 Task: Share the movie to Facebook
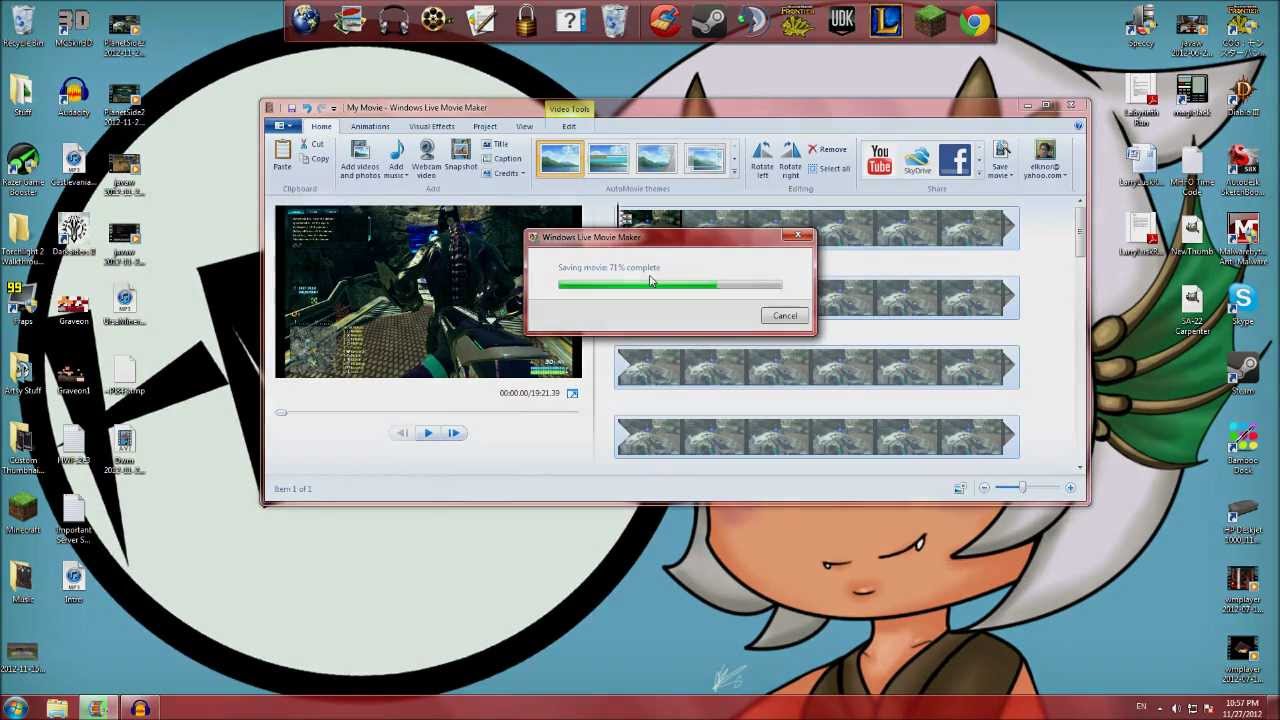click(x=955, y=160)
